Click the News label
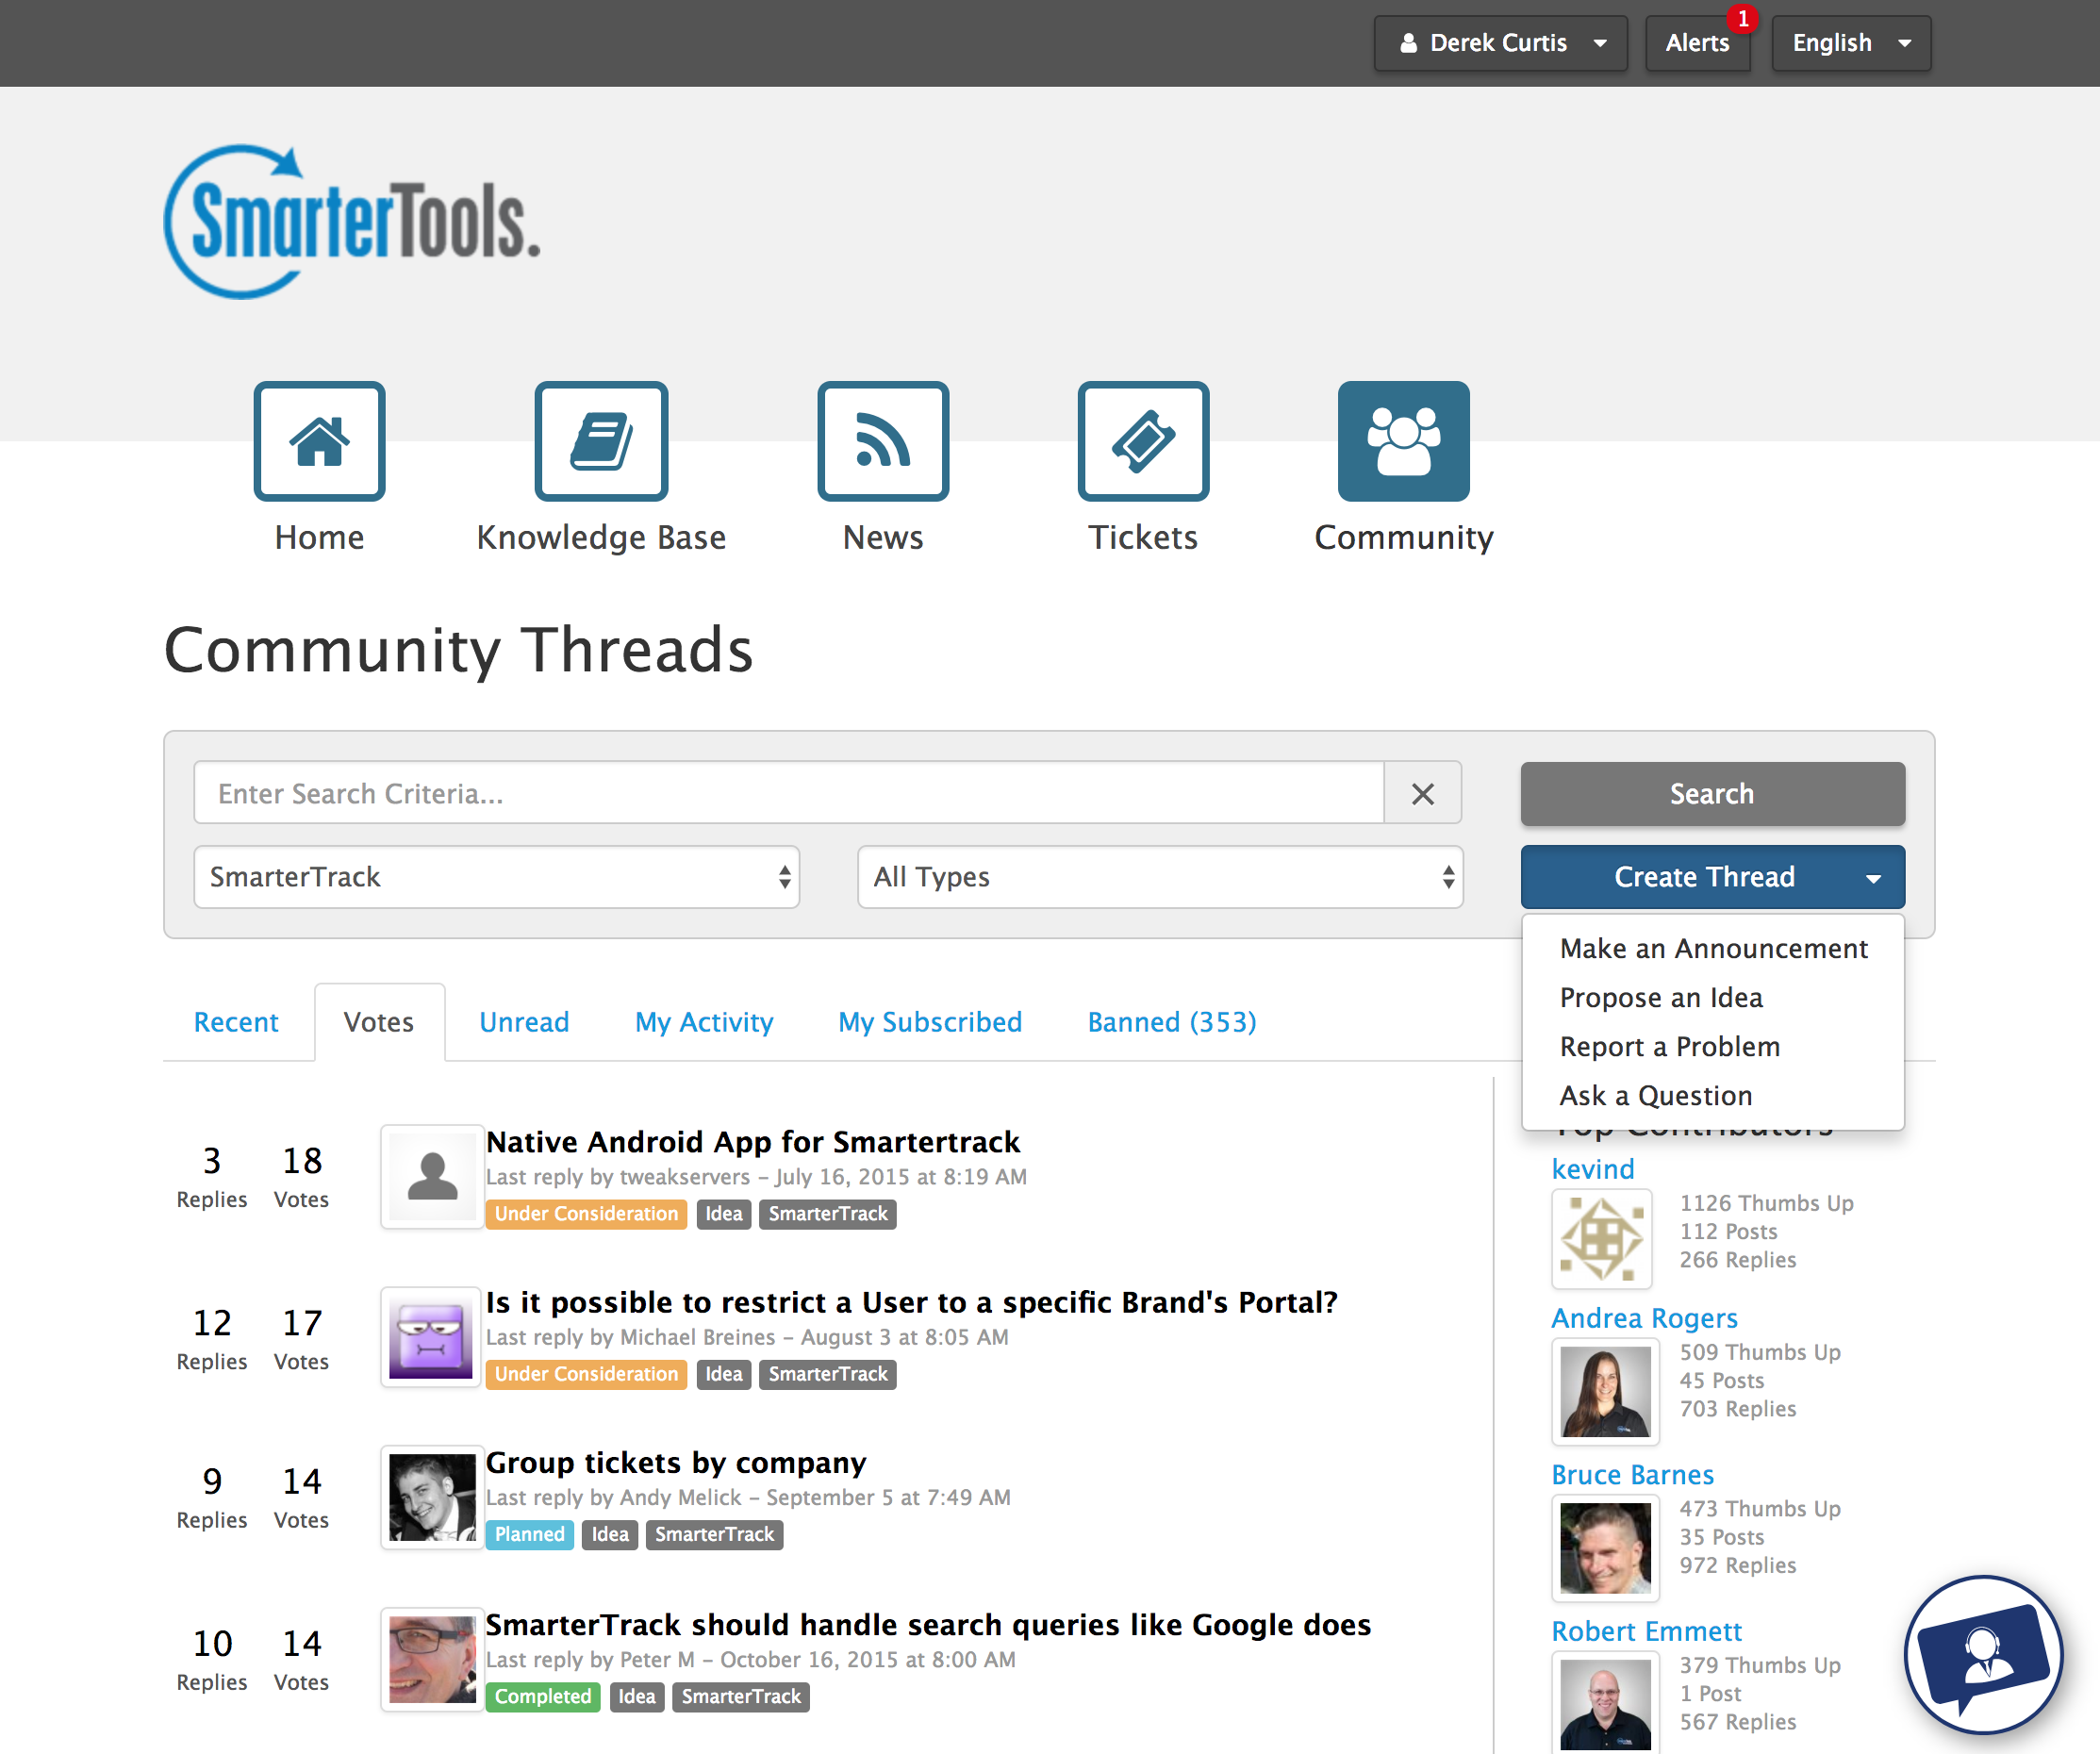This screenshot has width=2100, height=1754. (883, 538)
